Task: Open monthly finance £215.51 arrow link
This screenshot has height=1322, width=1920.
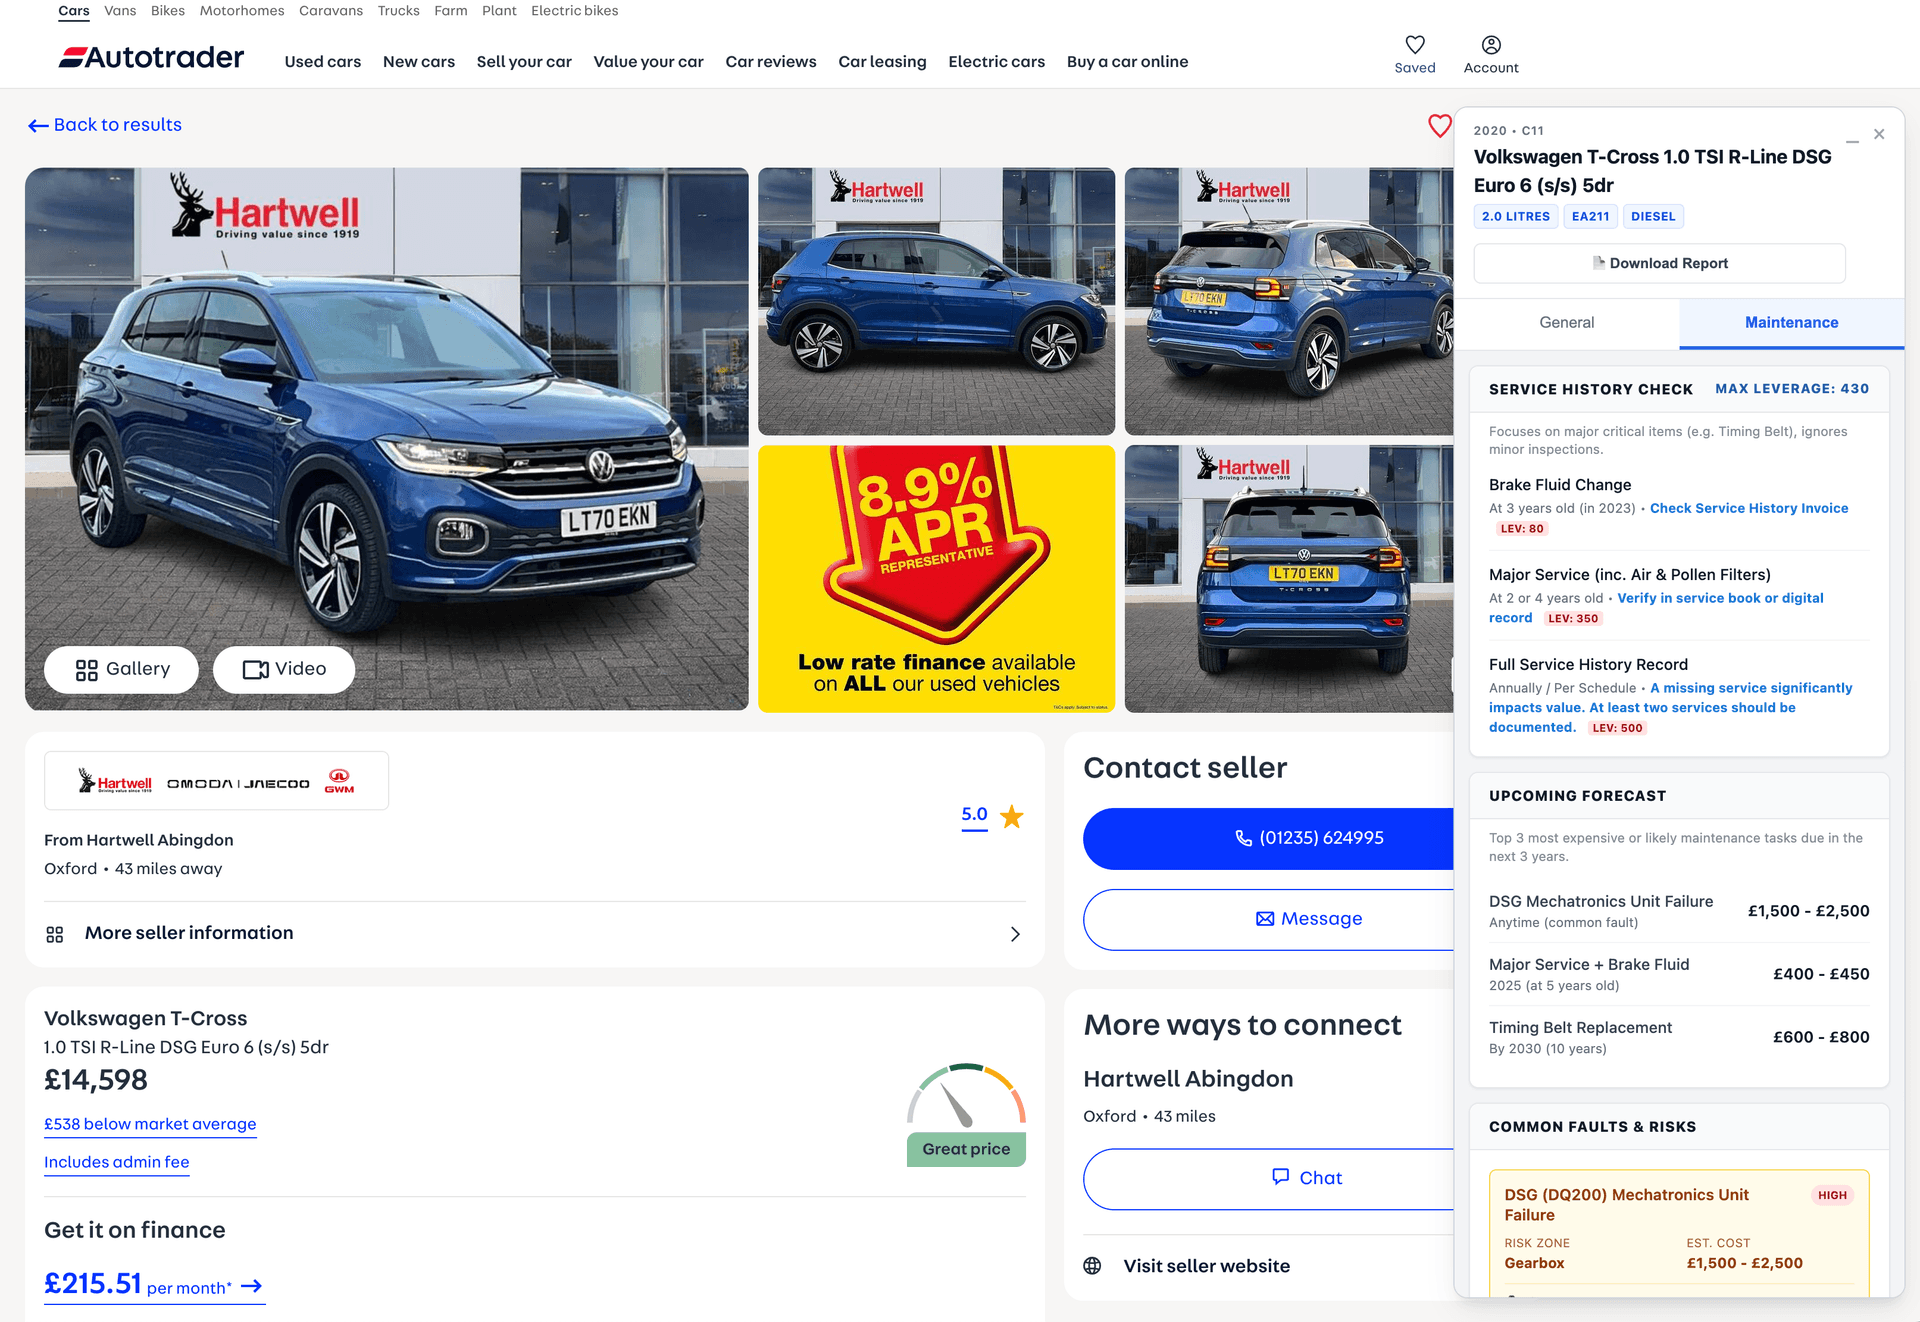Action: coord(252,1285)
